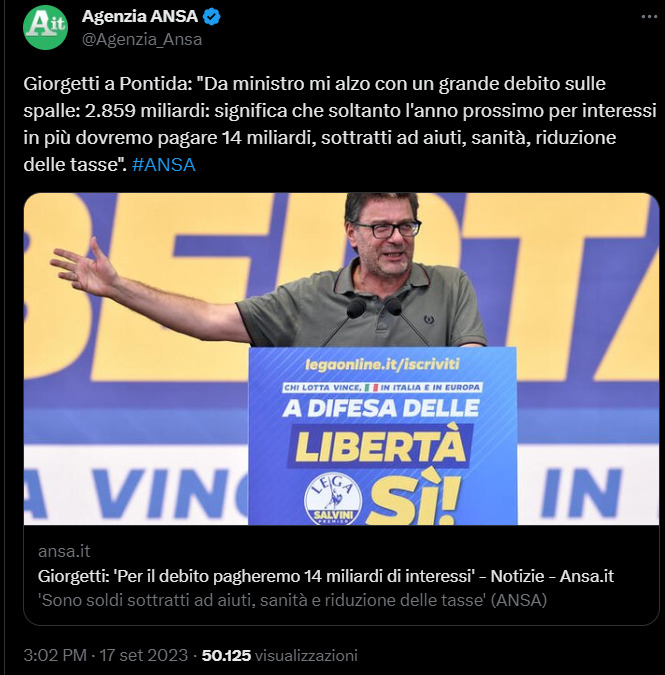Open article title 'Per il debito pagheremo 14 miliardi'

point(325,576)
